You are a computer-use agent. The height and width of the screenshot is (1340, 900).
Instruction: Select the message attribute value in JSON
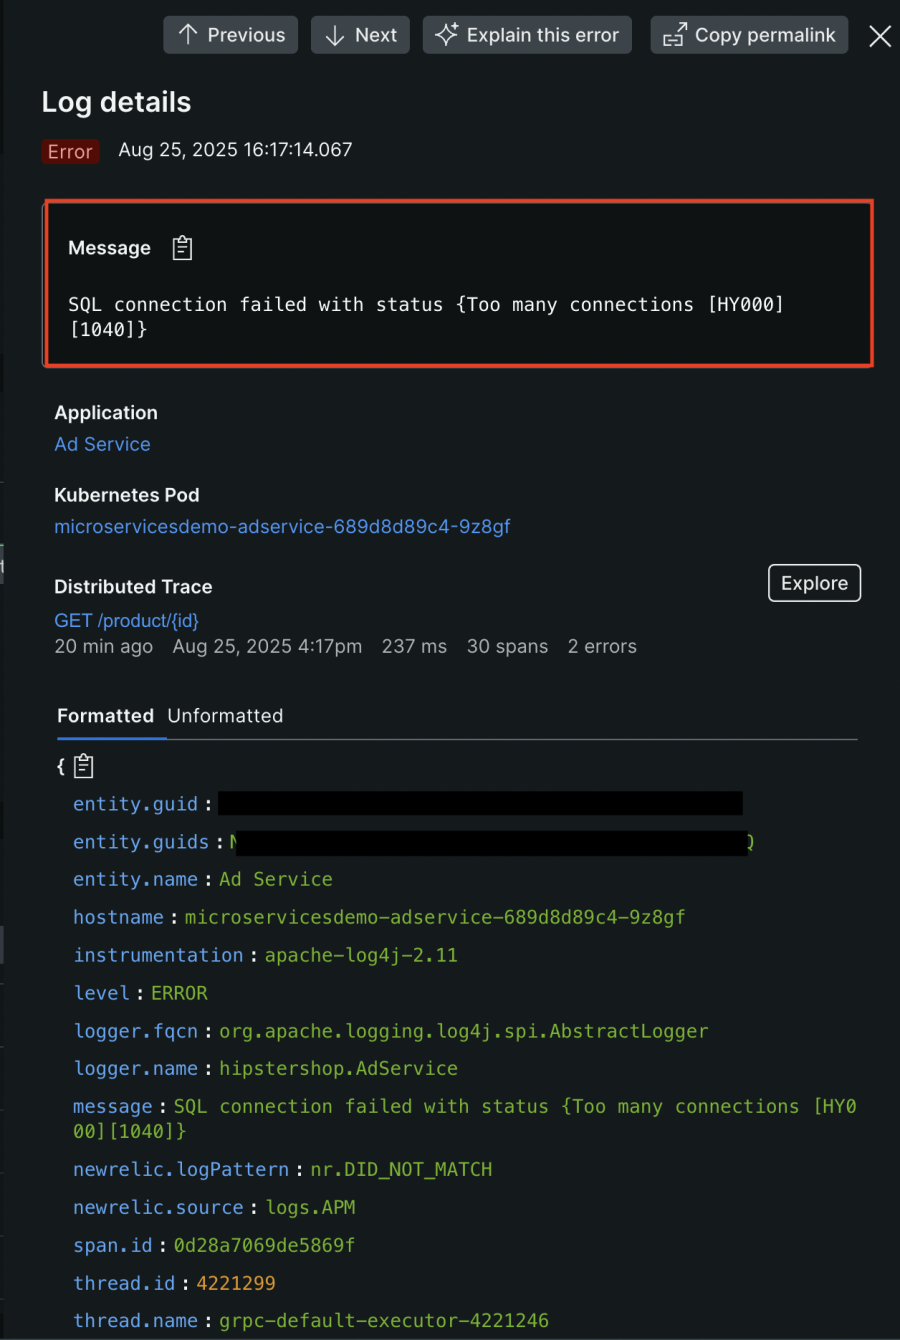coord(464,1119)
